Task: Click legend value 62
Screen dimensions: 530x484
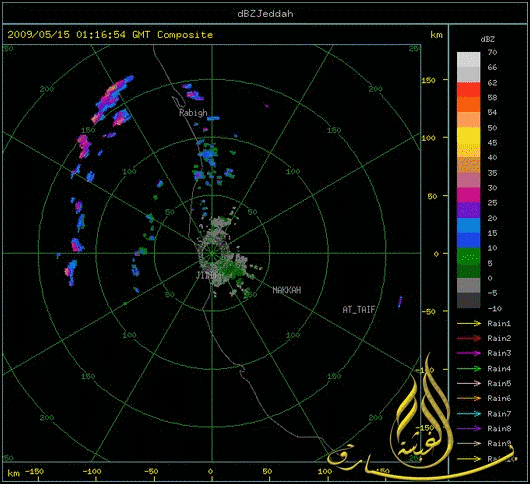Action: [x=492, y=83]
